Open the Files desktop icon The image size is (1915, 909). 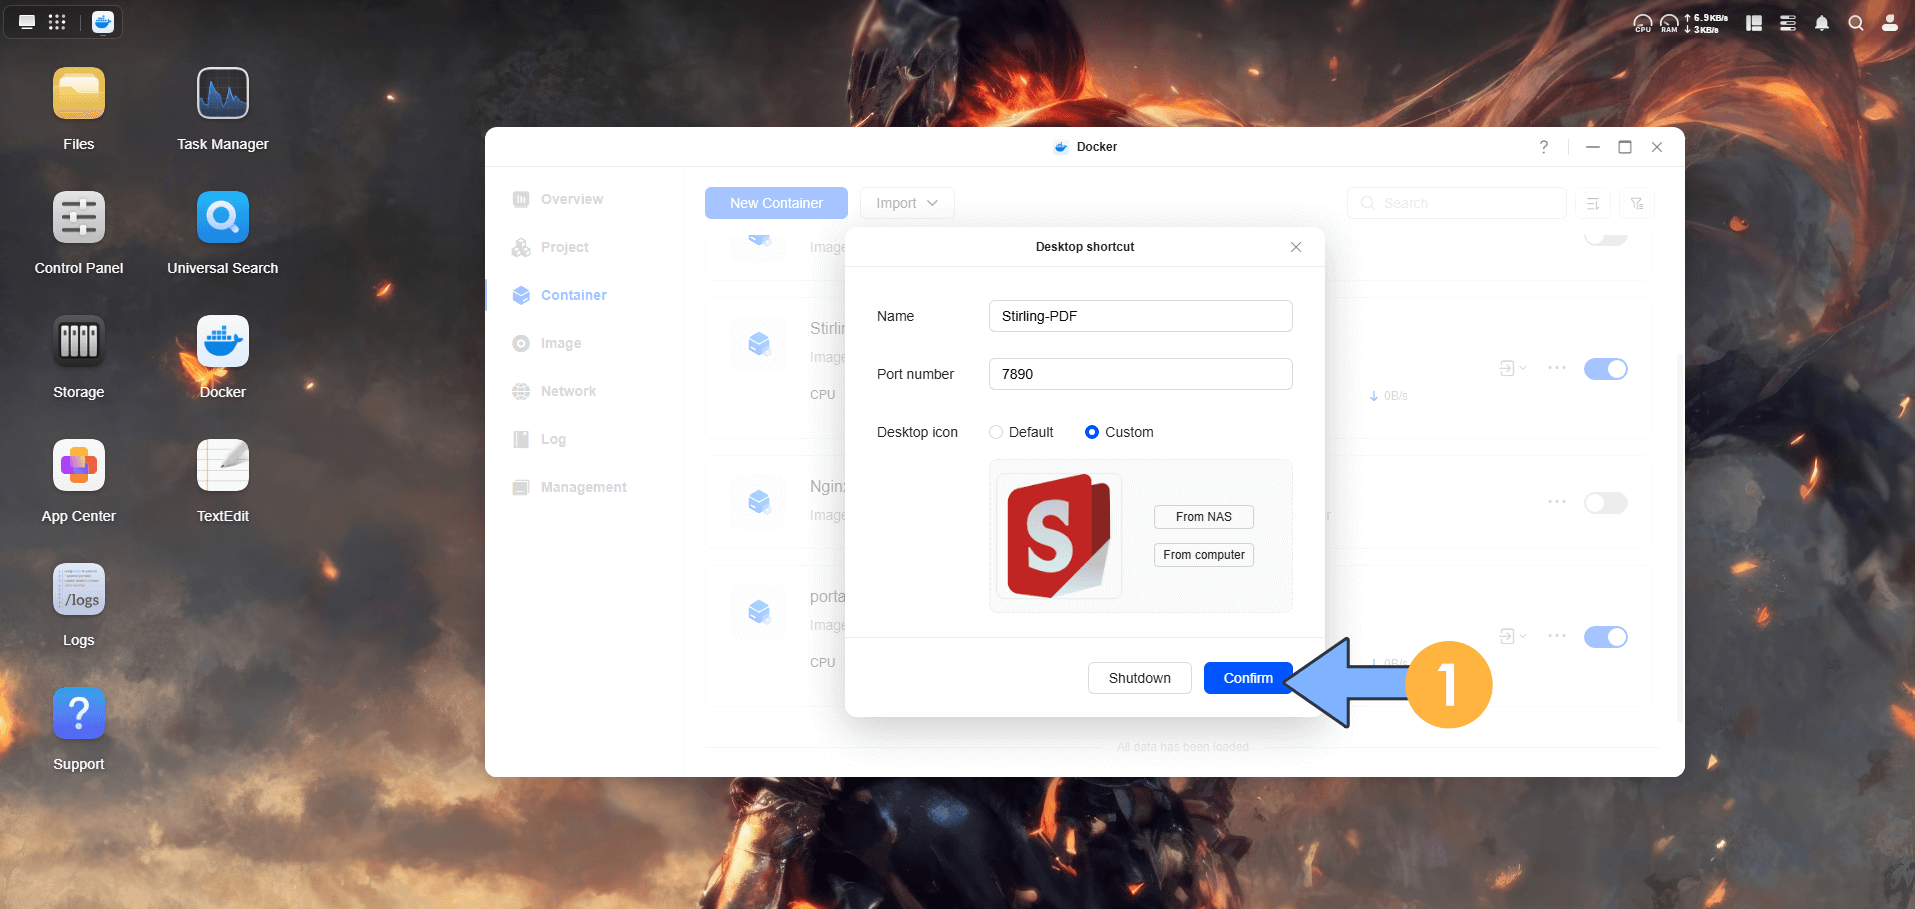(x=79, y=94)
